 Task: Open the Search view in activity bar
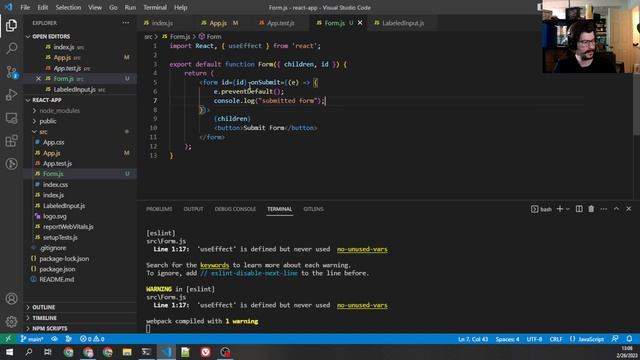(11, 48)
